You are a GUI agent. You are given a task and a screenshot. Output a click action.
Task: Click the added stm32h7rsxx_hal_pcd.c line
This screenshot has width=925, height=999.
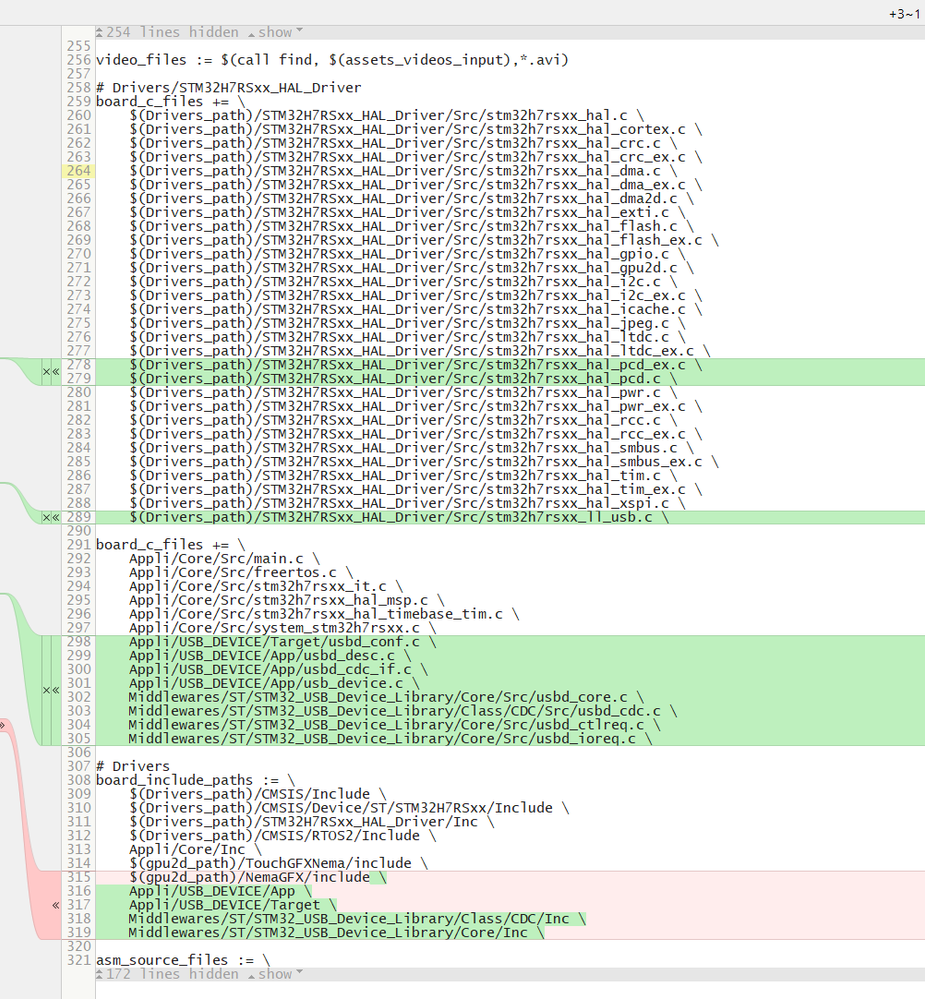click(403, 378)
